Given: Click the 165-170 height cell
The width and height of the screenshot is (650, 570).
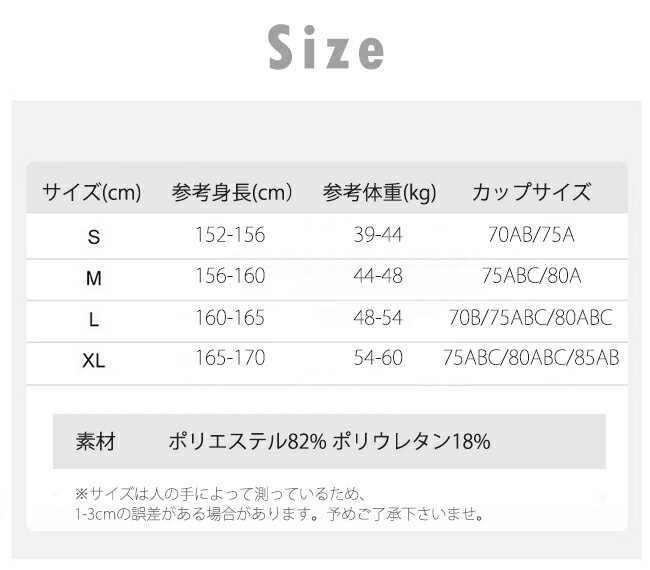Looking at the screenshot, I should tap(232, 358).
